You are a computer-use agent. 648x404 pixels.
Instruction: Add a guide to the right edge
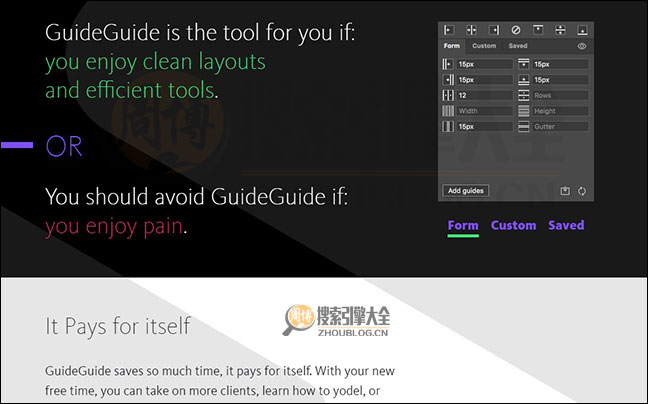(494, 30)
